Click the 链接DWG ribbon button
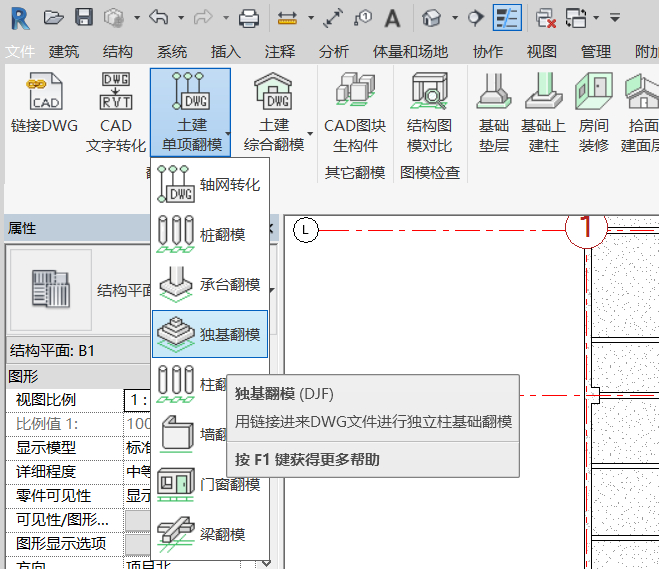The height and width of the screenshot is (569, 659). [45, 103]
